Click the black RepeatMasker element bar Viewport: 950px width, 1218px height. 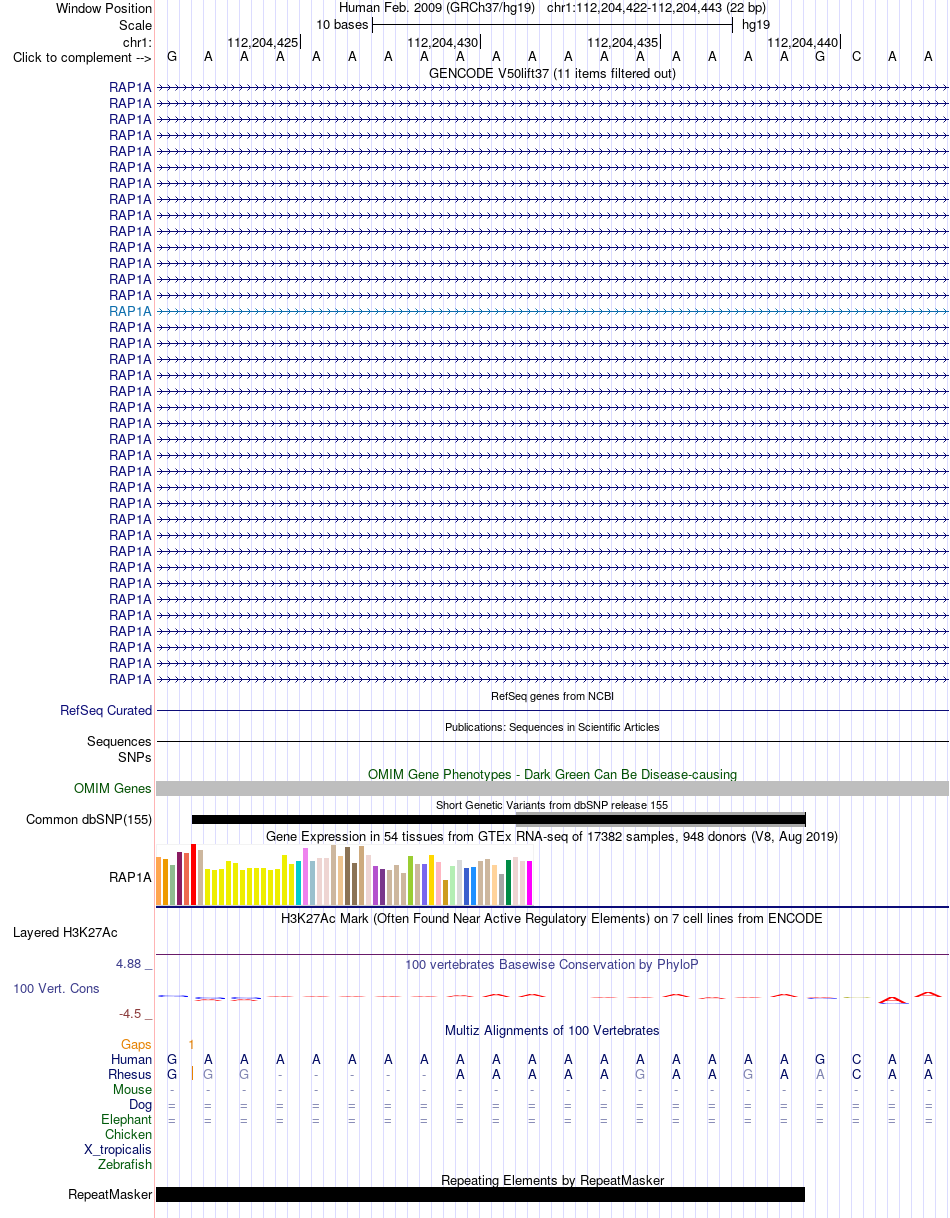tap(480, 1194)
